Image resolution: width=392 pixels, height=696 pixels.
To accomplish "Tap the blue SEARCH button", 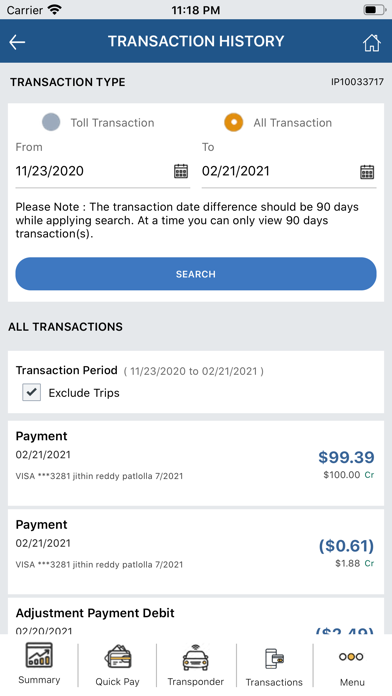I will click(196, 274).
